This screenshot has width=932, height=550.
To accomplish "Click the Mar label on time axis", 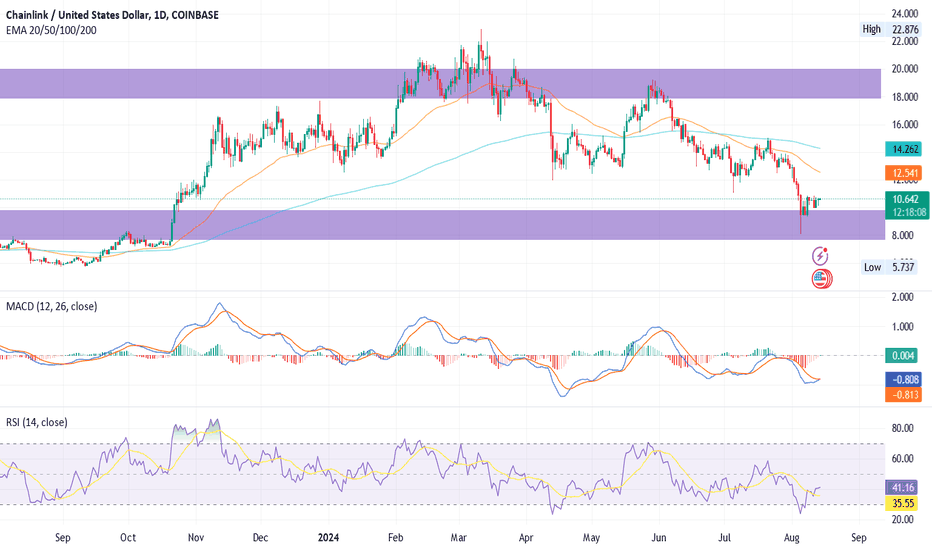I will point(458,538).
